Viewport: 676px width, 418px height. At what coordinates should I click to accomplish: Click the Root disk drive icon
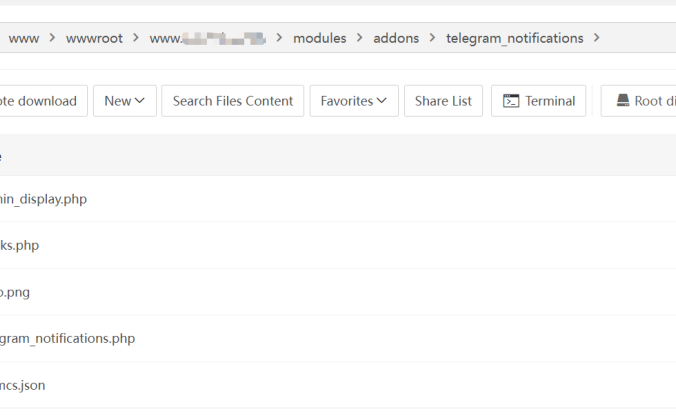(622, 101)
